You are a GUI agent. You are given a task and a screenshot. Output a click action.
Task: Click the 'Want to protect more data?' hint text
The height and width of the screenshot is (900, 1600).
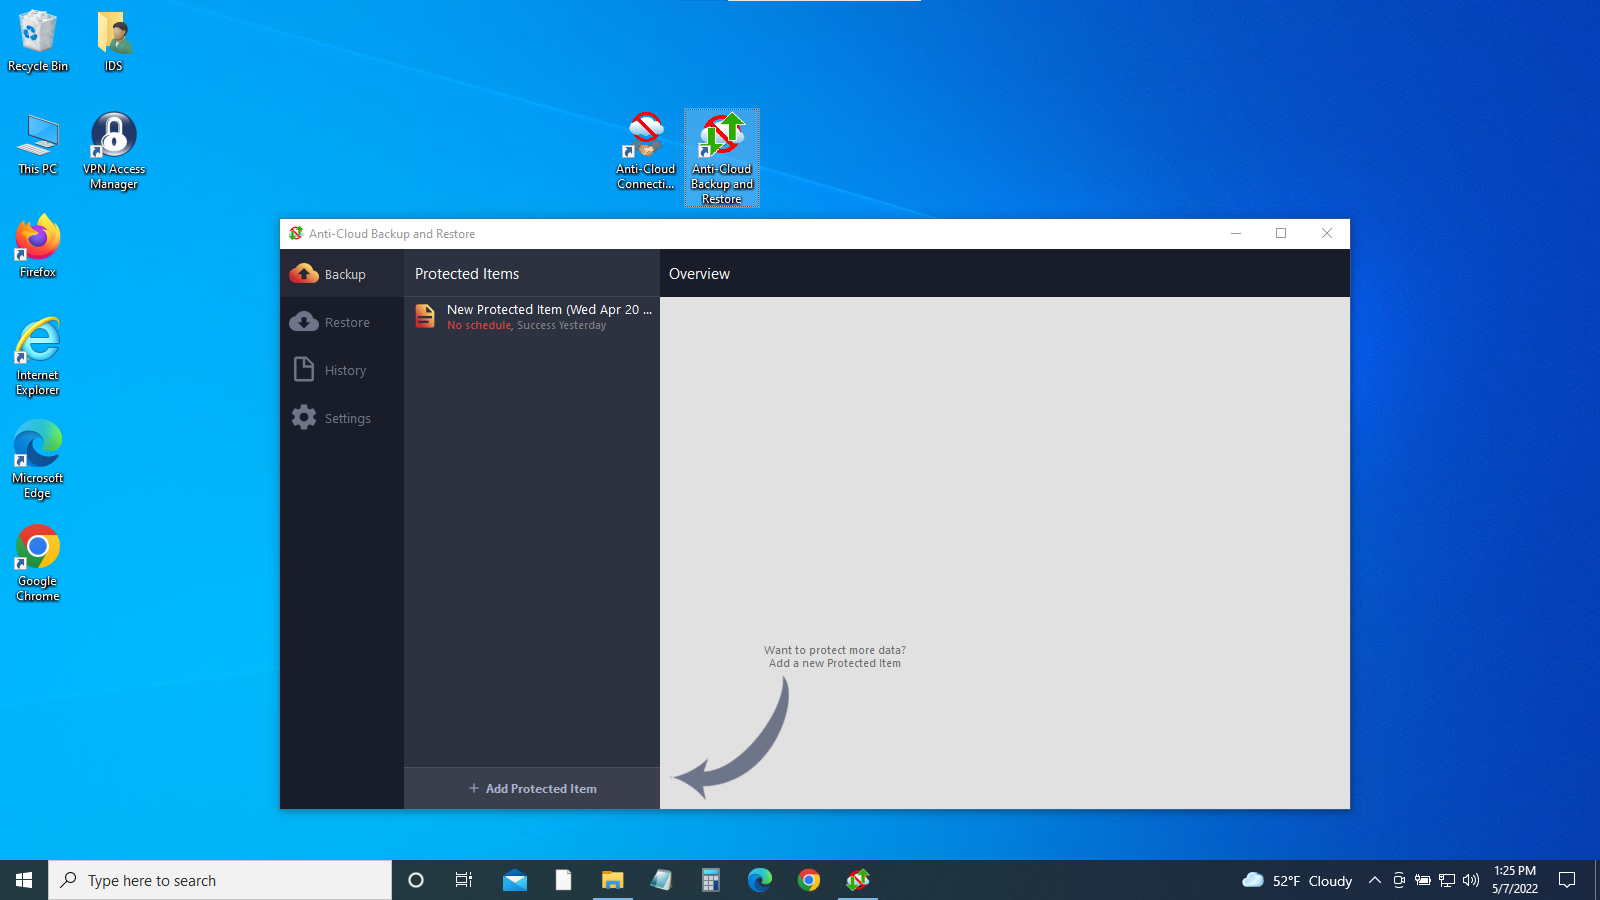pos(835,650)
